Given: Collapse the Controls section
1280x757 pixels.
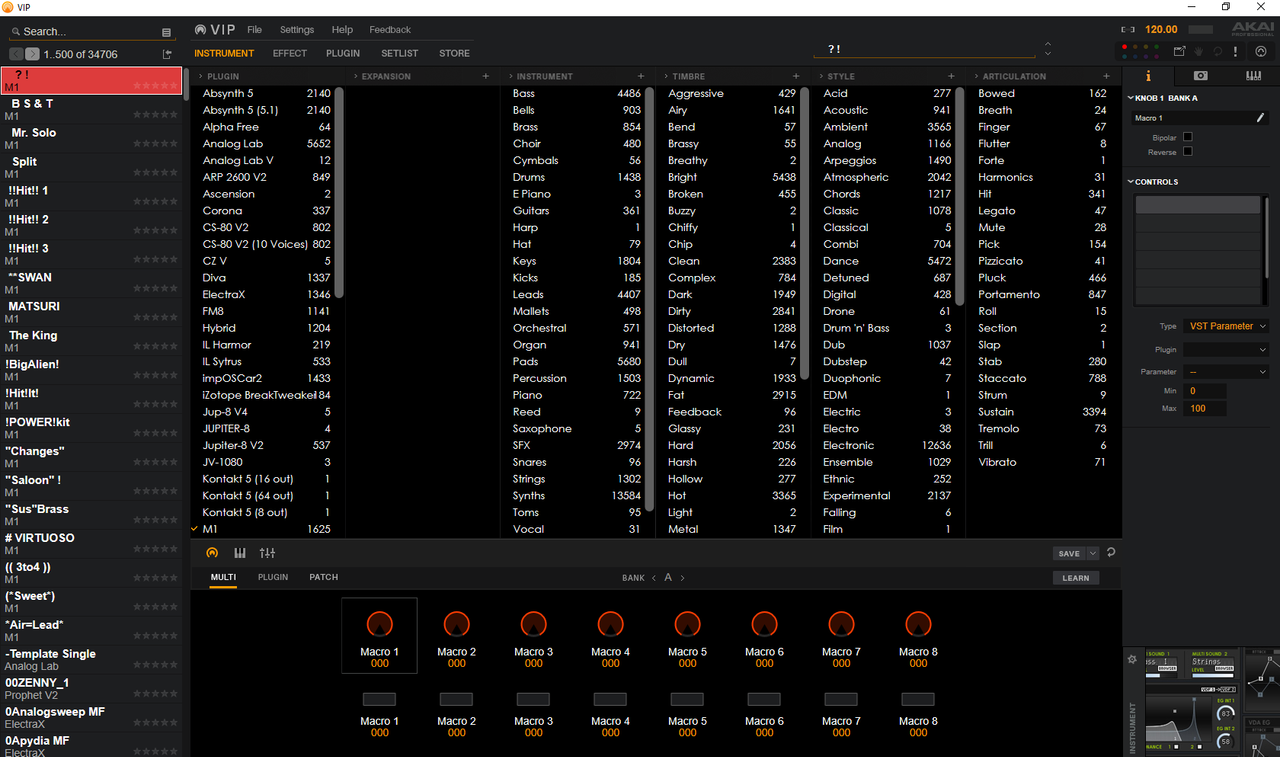Looking at the screenshot, I should click(x=1130, y=182).
